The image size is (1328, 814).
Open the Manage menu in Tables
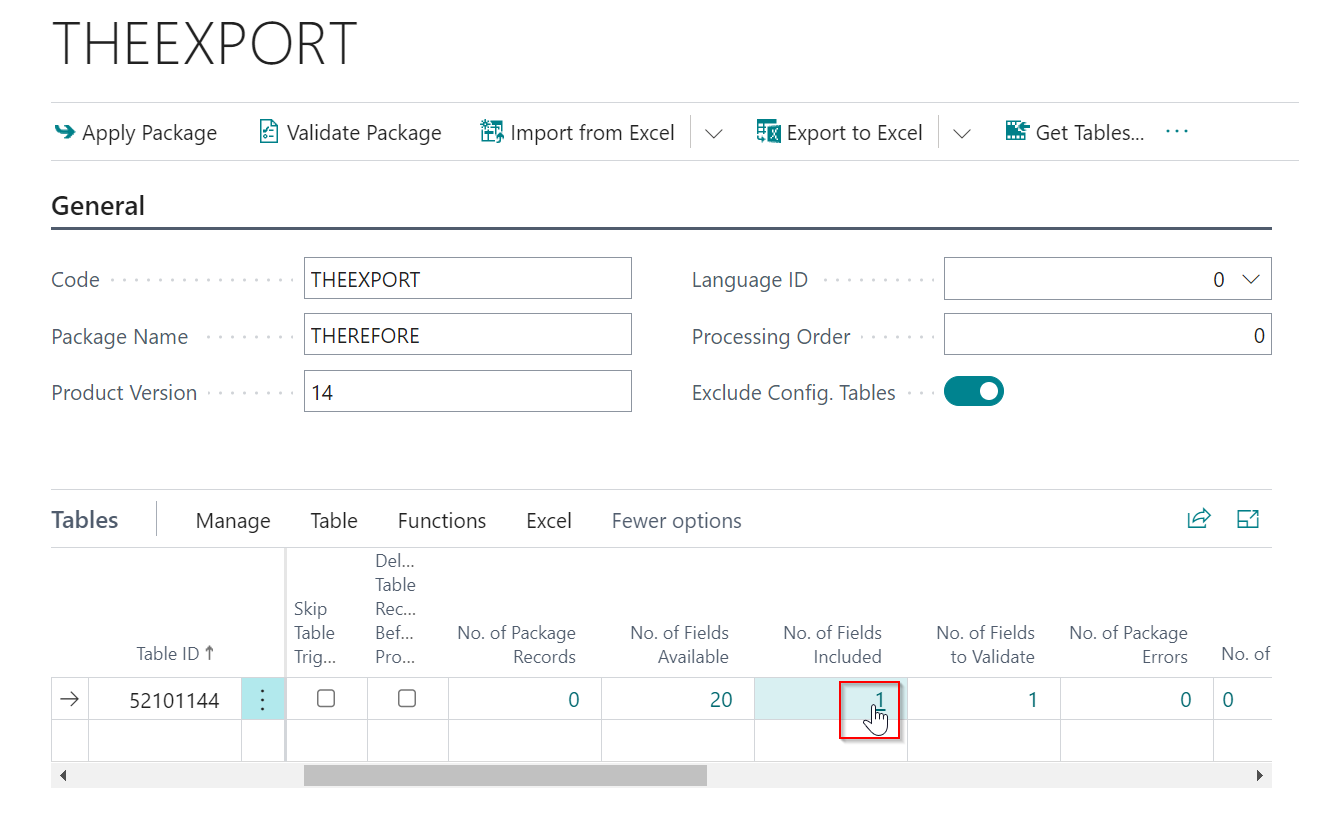click(233, 521)
